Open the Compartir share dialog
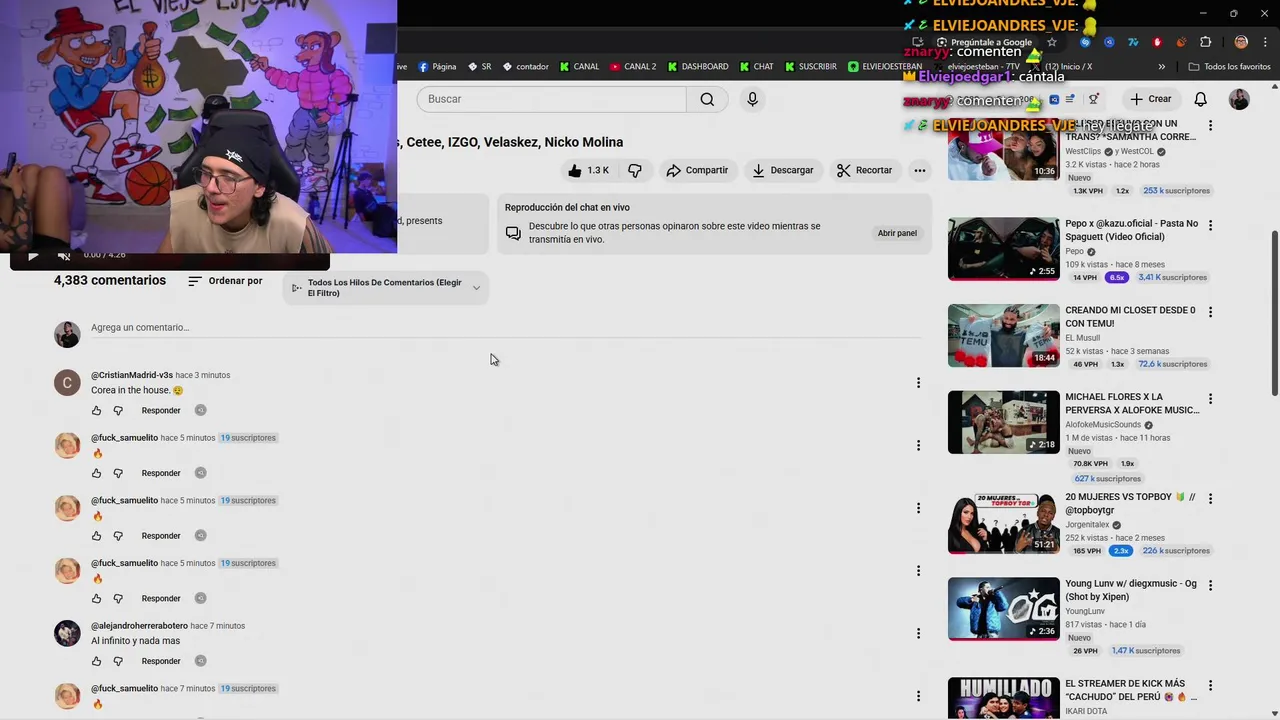1280x720 pixels. 697,170
